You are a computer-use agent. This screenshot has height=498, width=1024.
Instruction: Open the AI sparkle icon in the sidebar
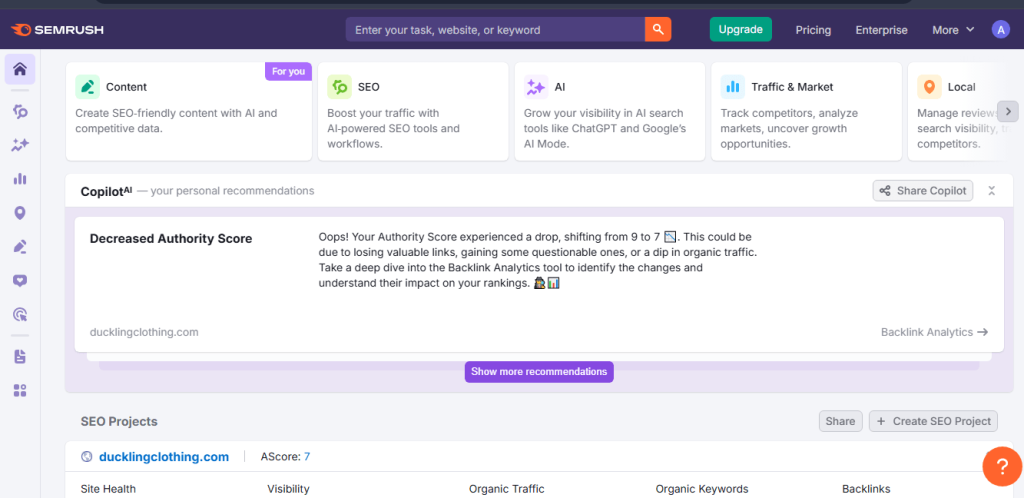20,145
